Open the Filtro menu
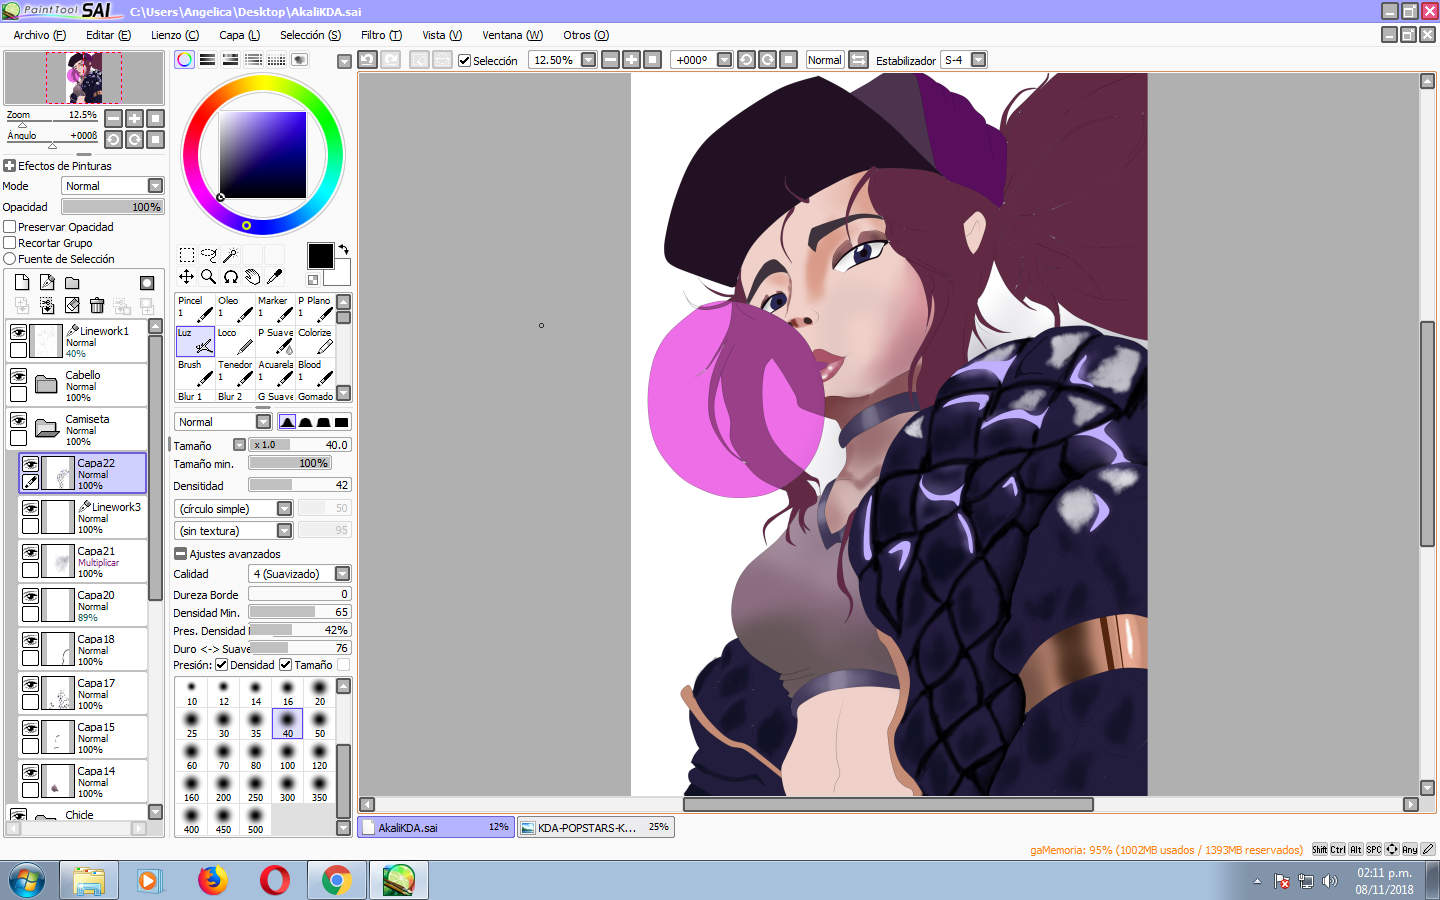The height and width of the screenshot is (900, 1440). coord(381,35)
